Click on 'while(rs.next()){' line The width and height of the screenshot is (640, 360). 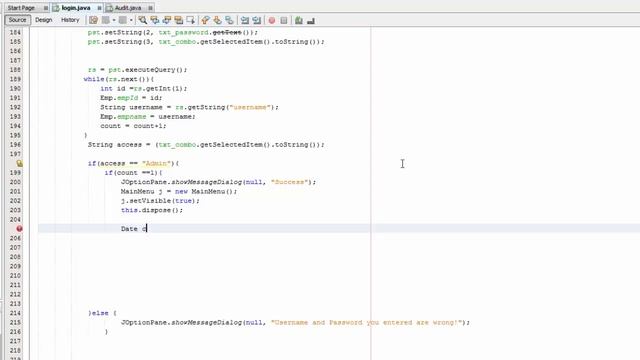119,79
